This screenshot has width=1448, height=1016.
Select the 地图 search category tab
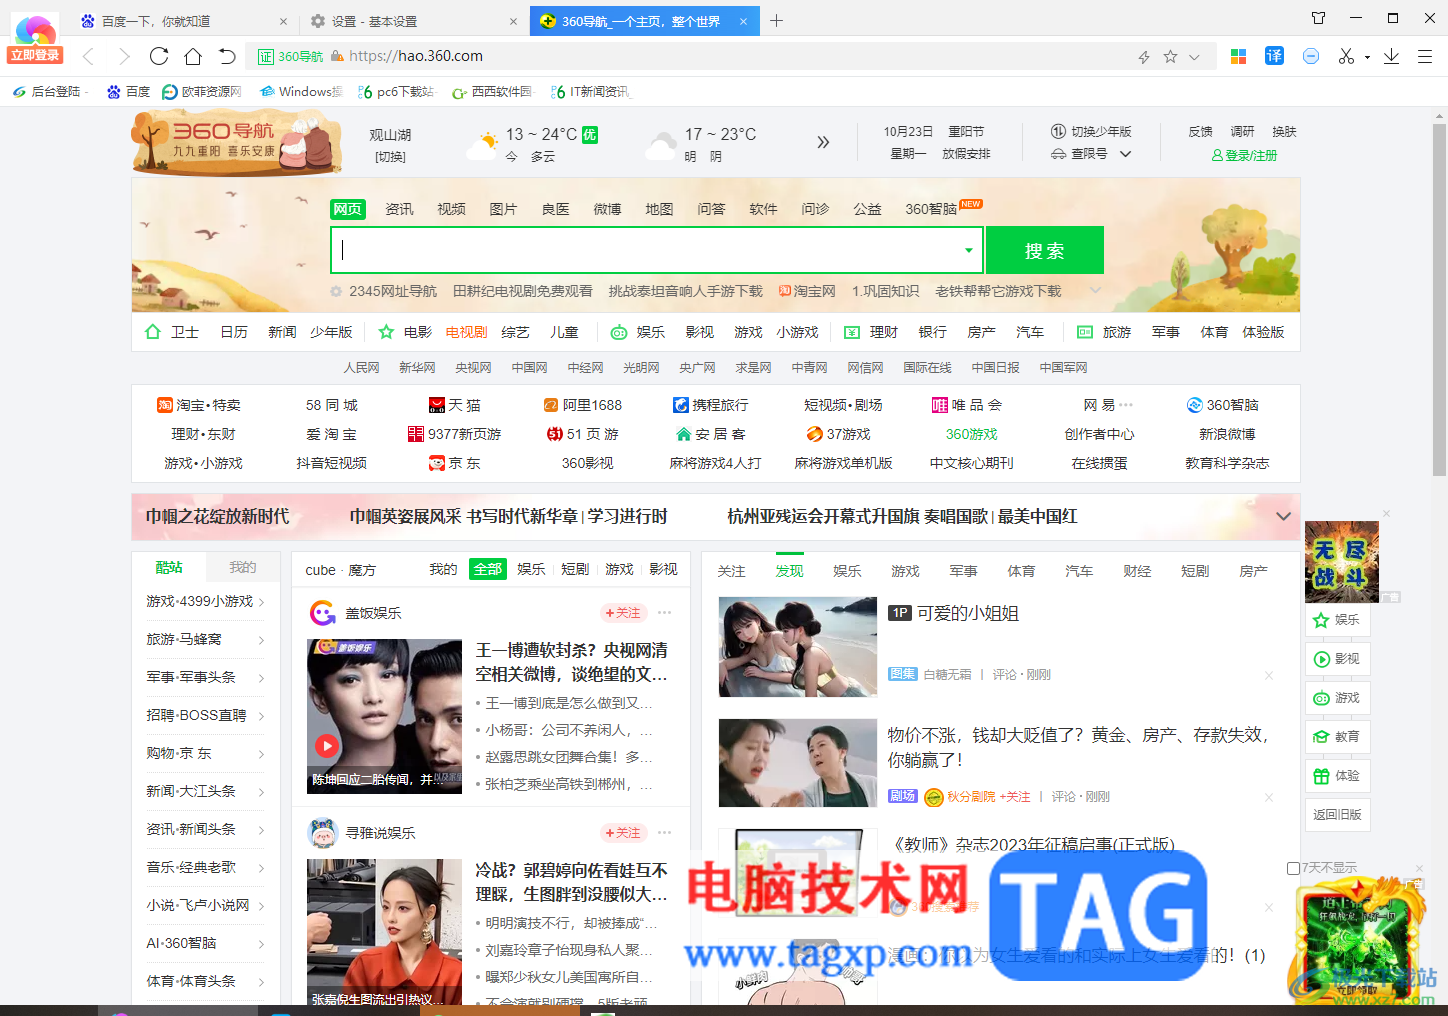click(x=659, y=209)
